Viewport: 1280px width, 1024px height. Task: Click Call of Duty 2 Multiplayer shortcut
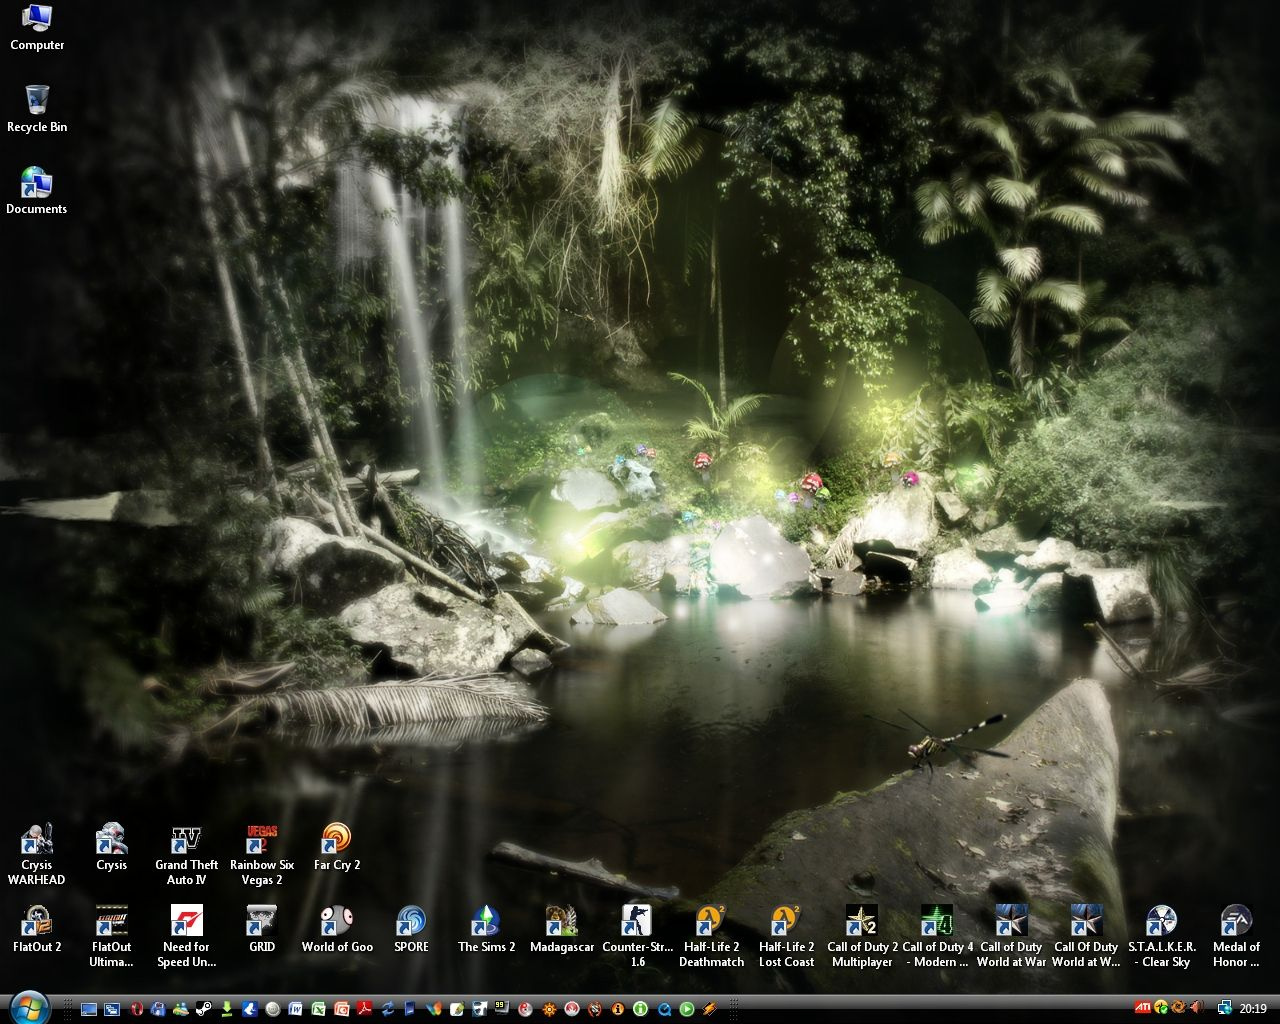pyautogui.click(x=862, y=937)
